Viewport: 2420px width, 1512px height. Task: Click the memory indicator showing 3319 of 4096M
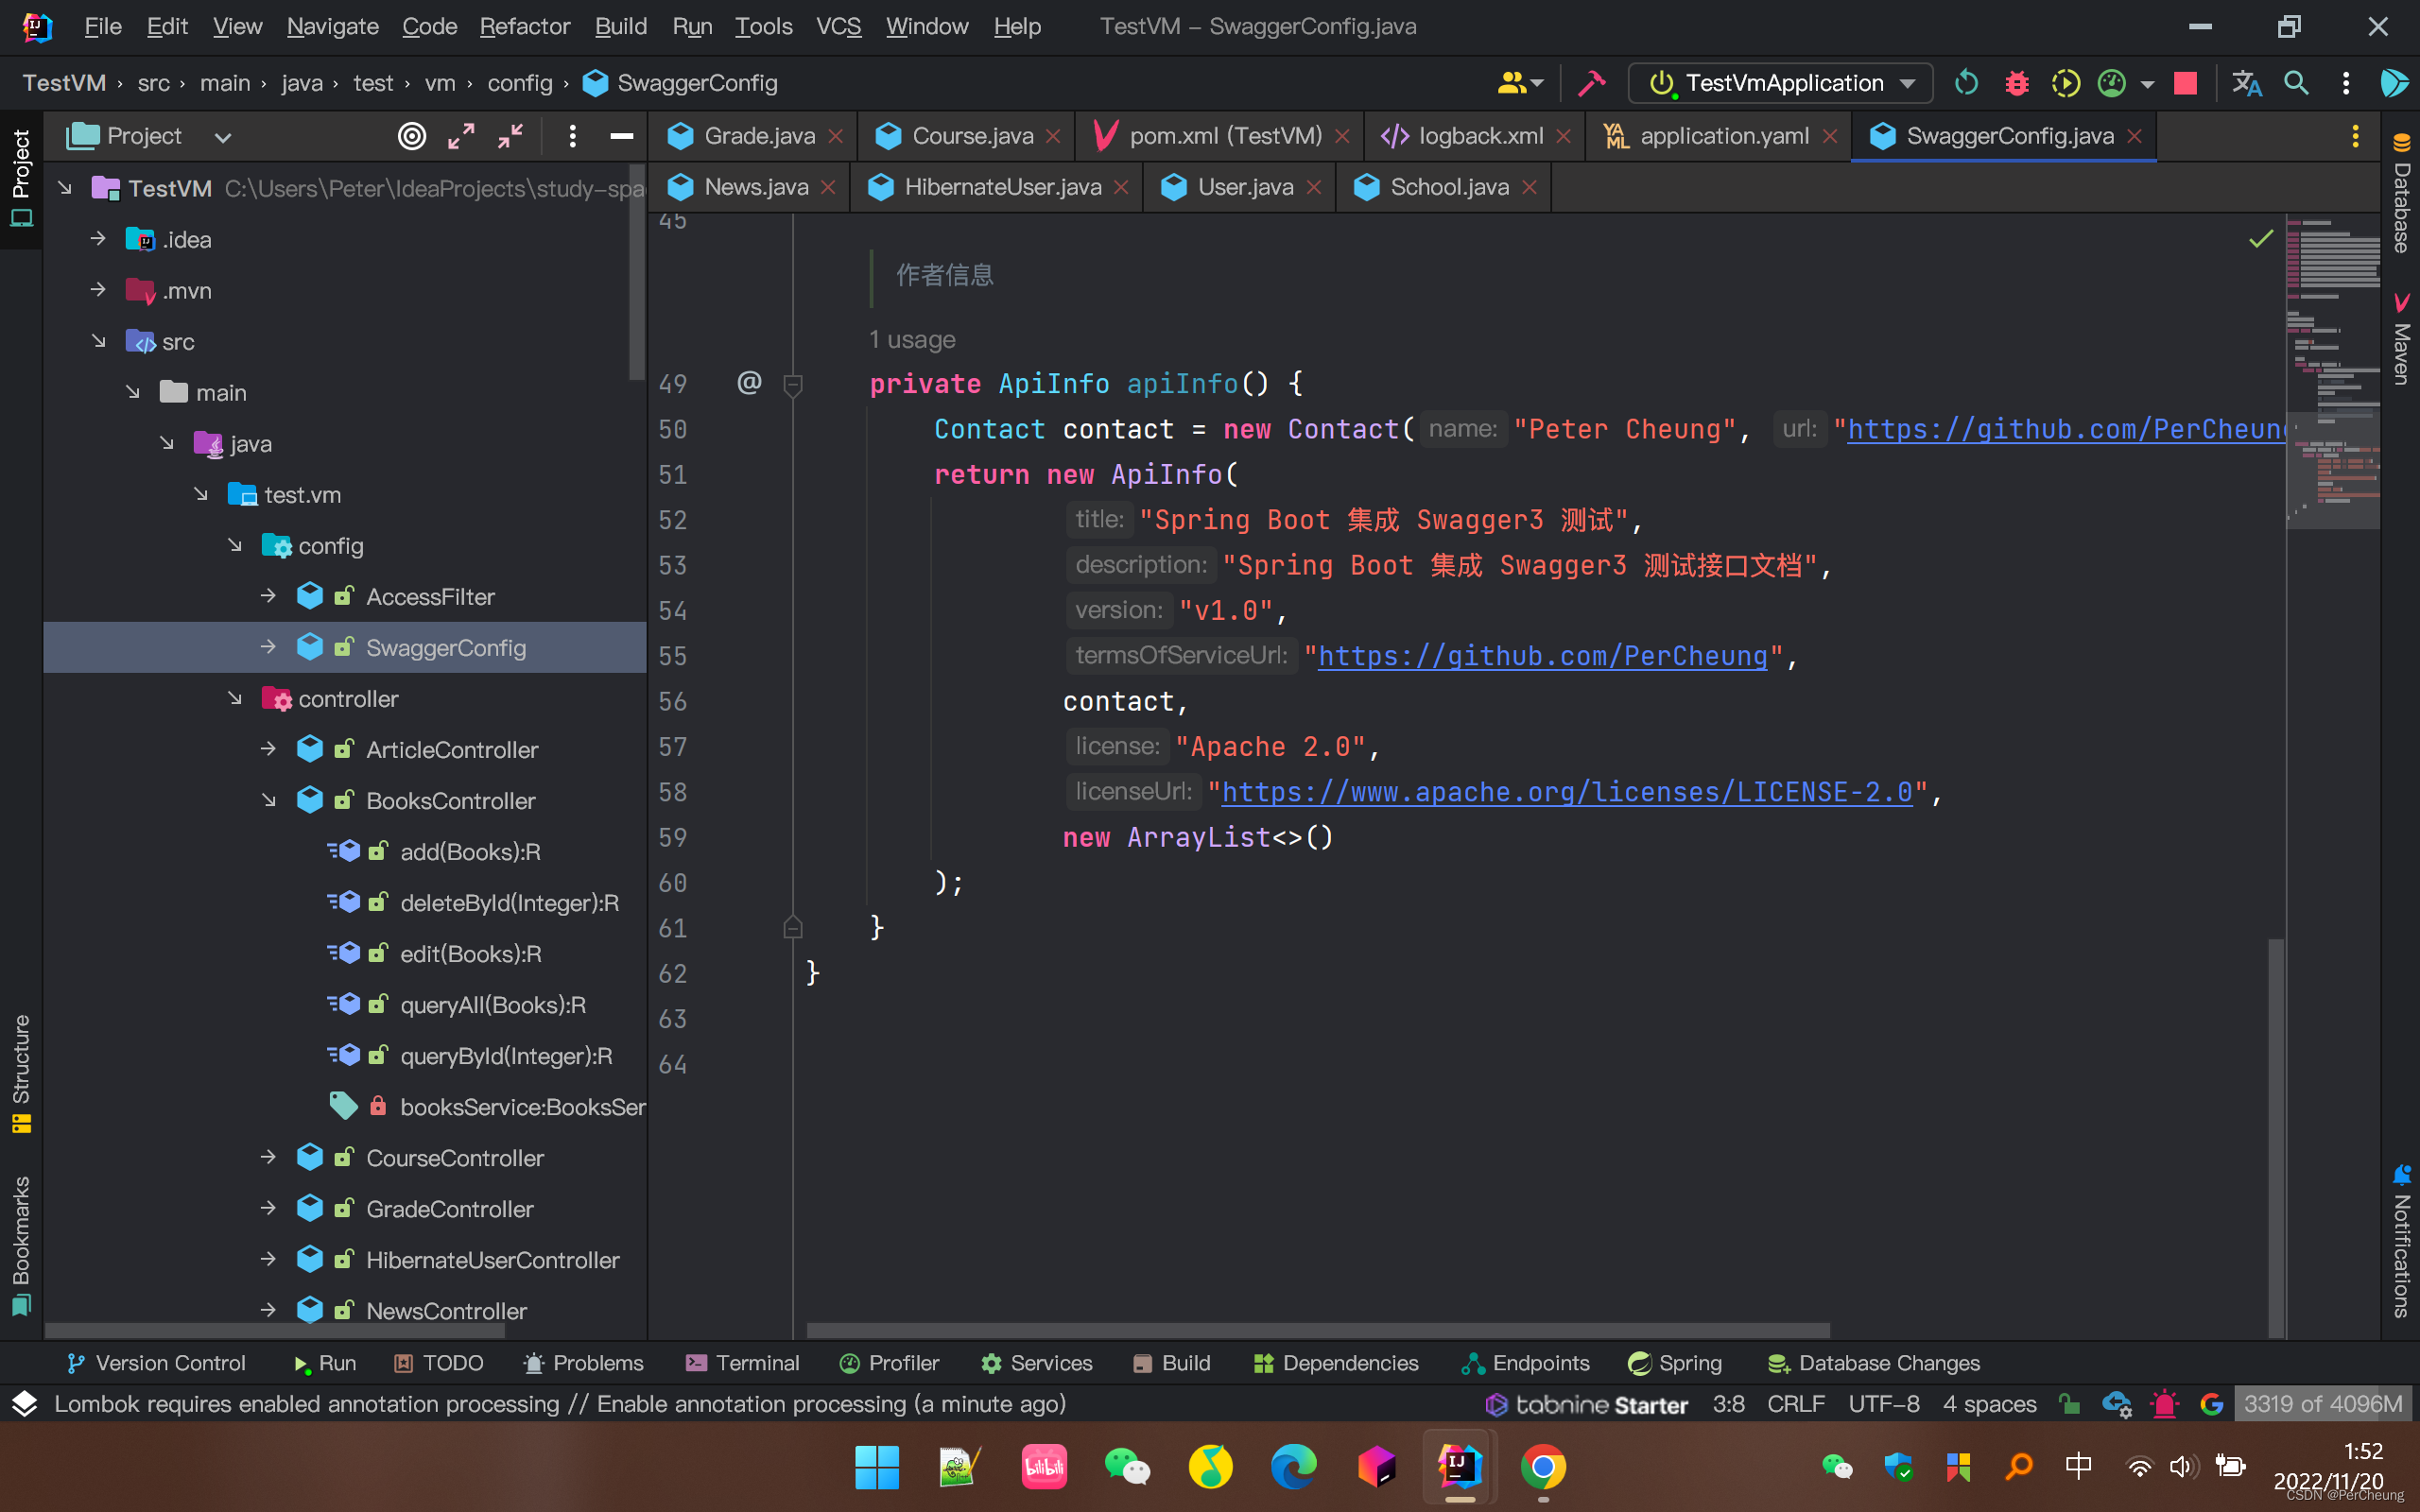point(2322,1404)
